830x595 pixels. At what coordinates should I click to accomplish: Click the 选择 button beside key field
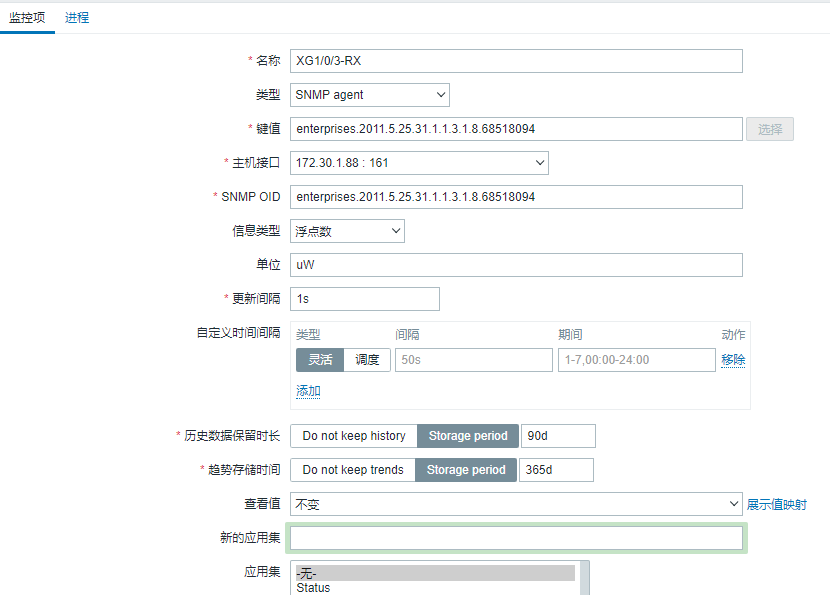(x=769, y=129)
